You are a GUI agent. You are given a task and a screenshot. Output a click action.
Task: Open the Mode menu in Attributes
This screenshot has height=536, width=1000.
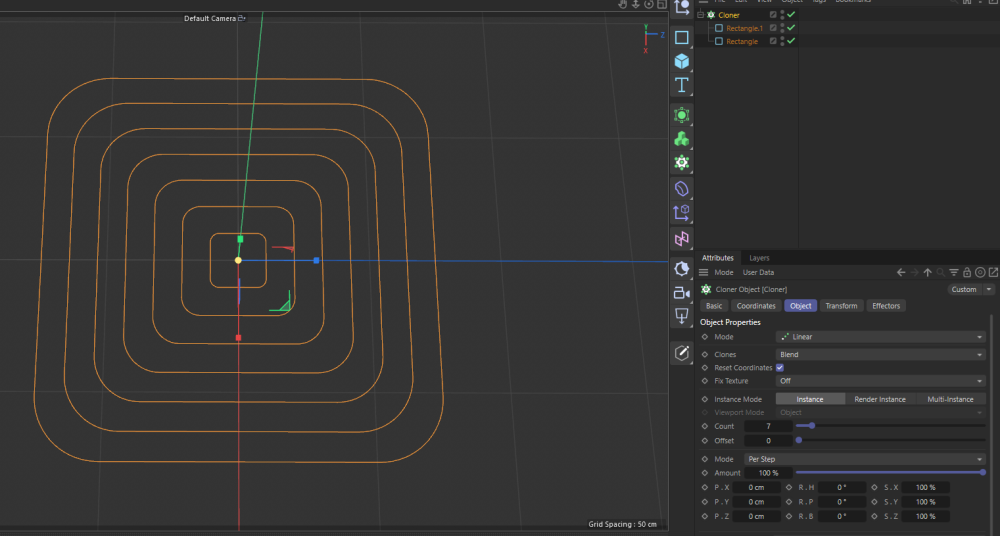coord(723,272)
